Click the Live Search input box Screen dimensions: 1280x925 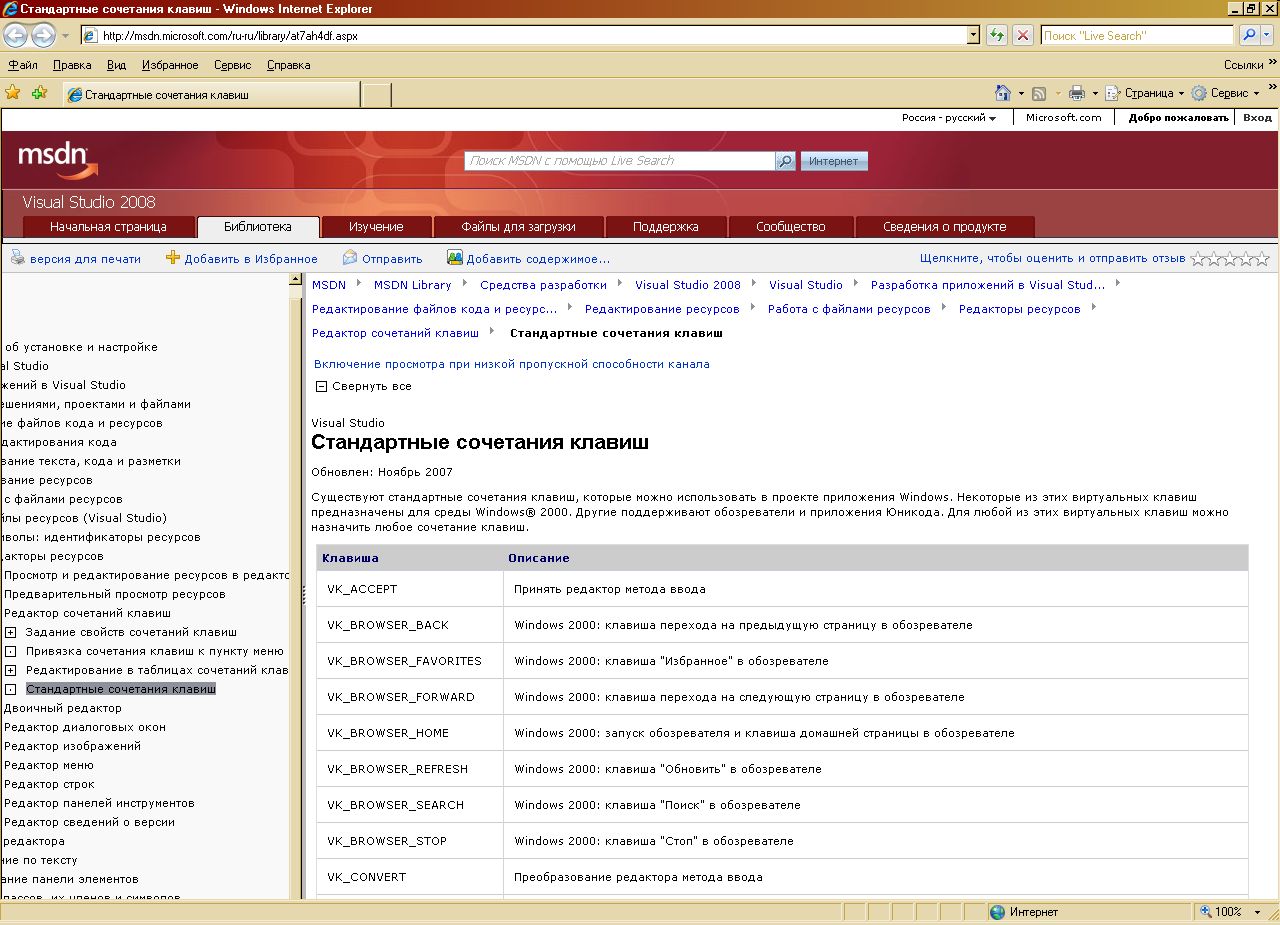[x=1137, y=35]
